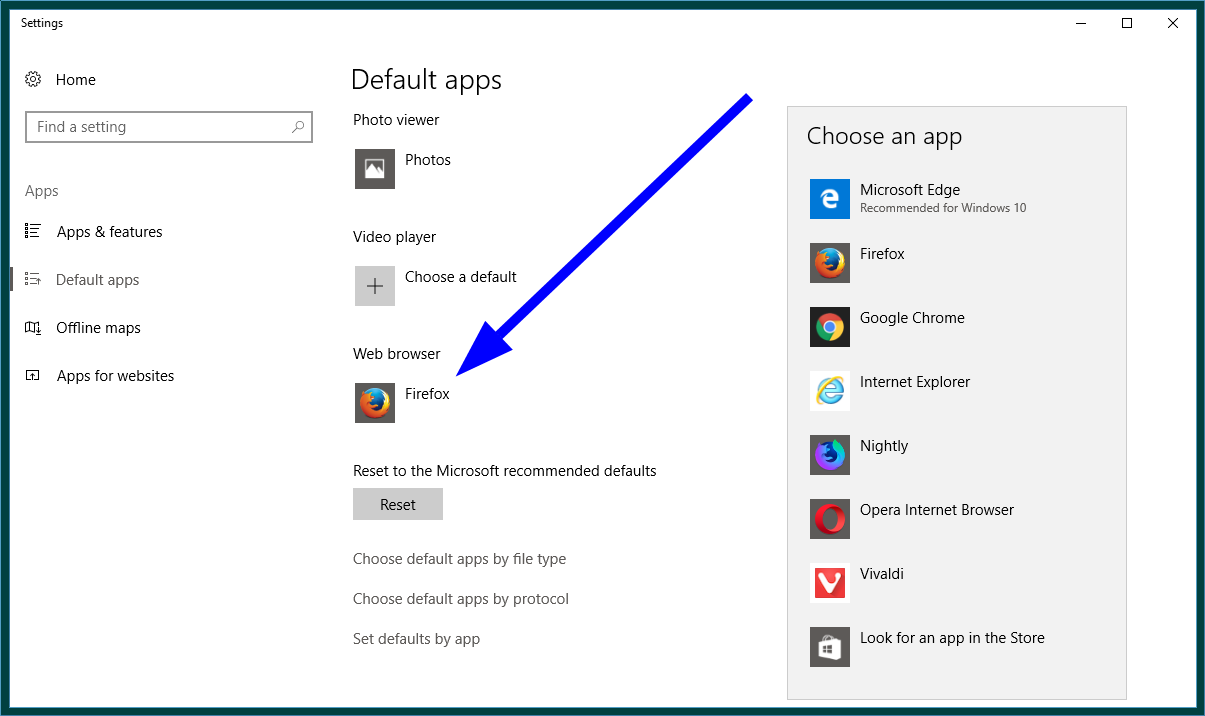1205x716 pixels.
Task: Click Choose a default video player text
Action: click(x=461, y=277)
